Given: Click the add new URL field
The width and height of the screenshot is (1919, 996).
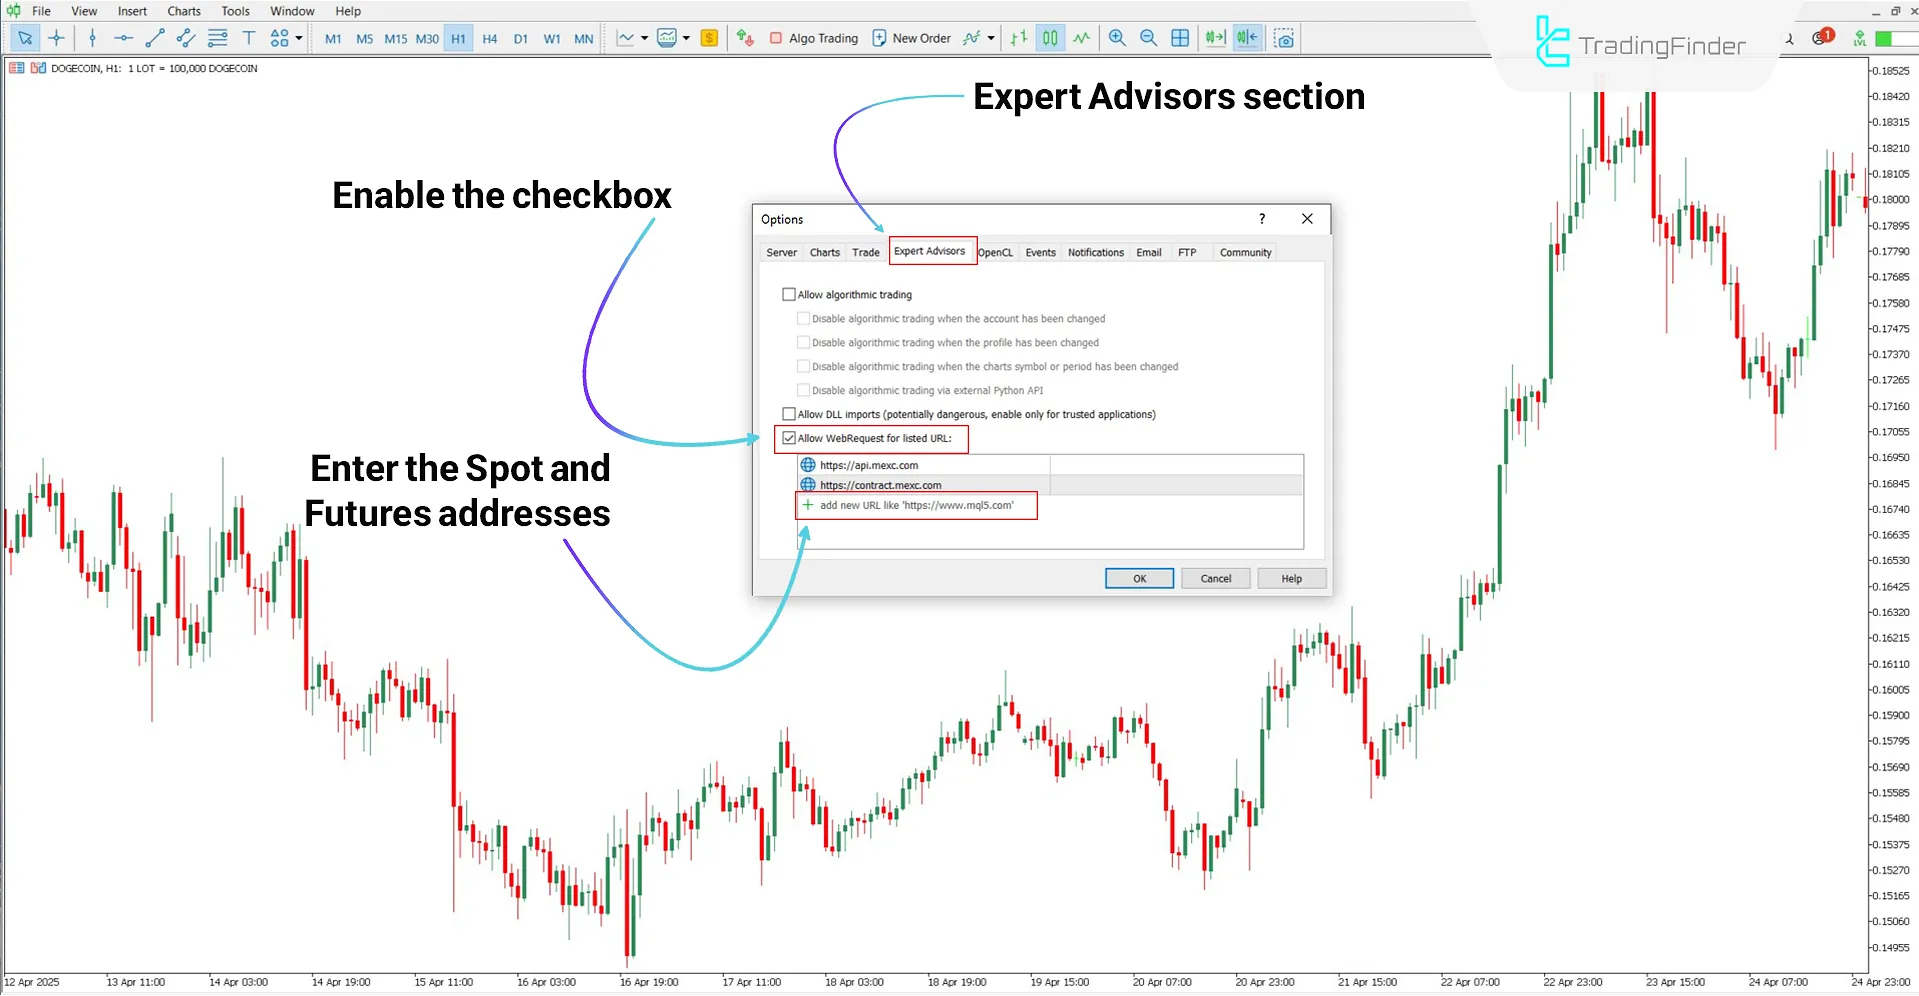Looking at the screenshot, I should (916, 506).
